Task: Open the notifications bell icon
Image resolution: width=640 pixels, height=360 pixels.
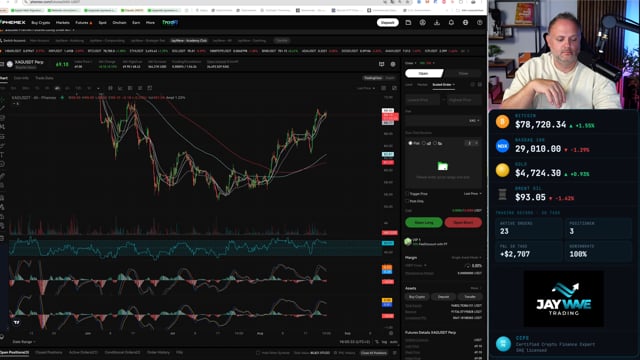Action: click(451, 23)
